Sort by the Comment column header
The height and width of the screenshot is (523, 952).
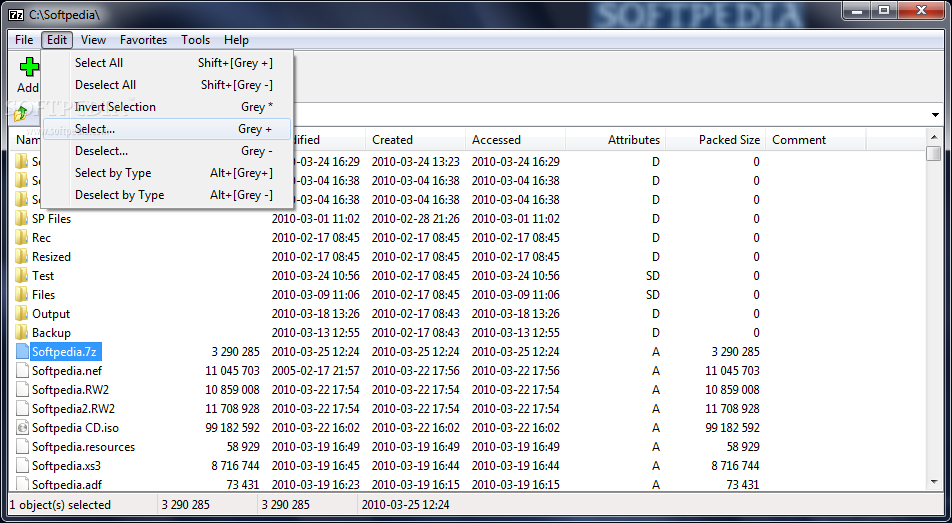816,140
